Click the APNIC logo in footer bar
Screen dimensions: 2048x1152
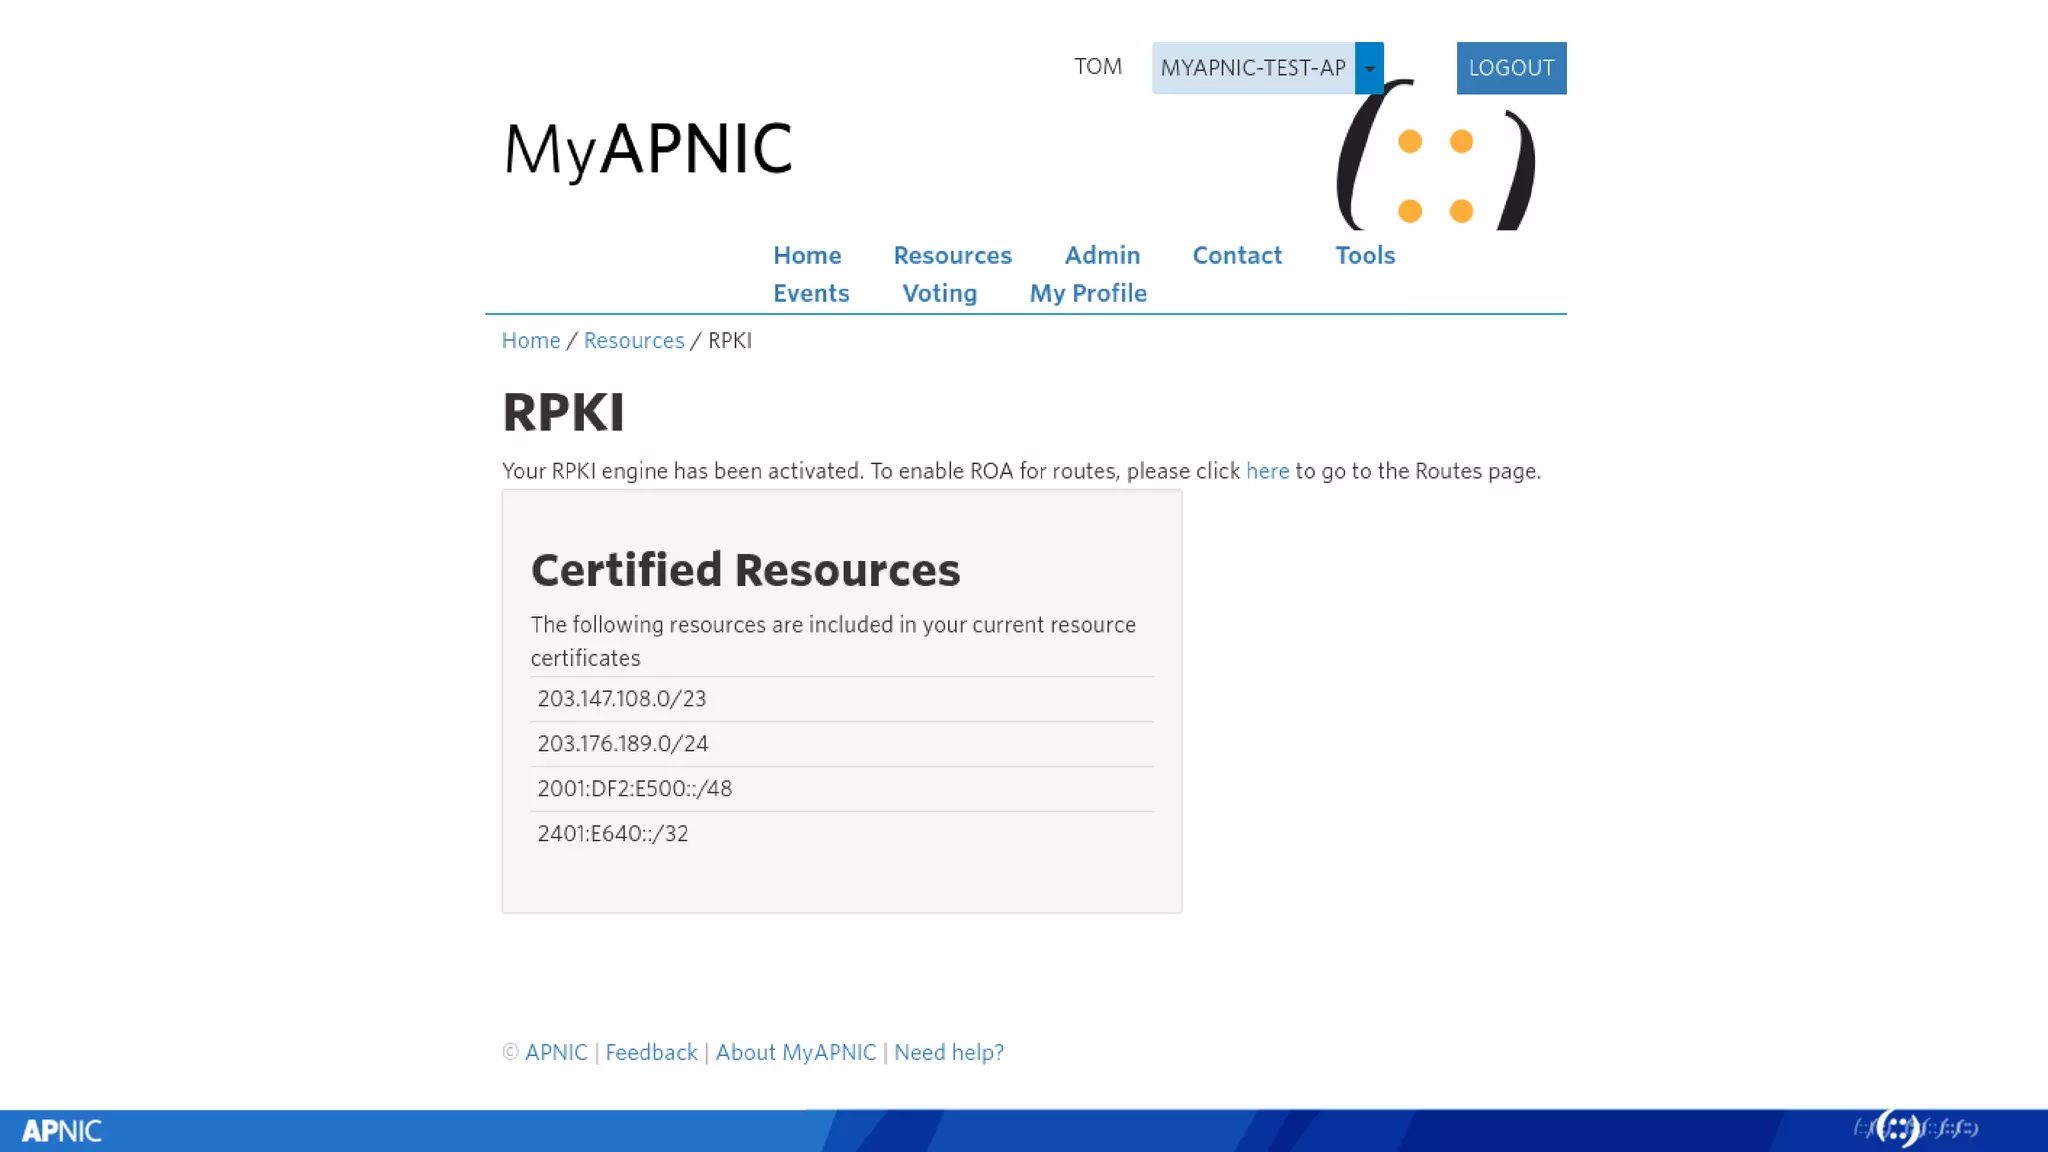pyautogui.click(x=61, y=1131)
